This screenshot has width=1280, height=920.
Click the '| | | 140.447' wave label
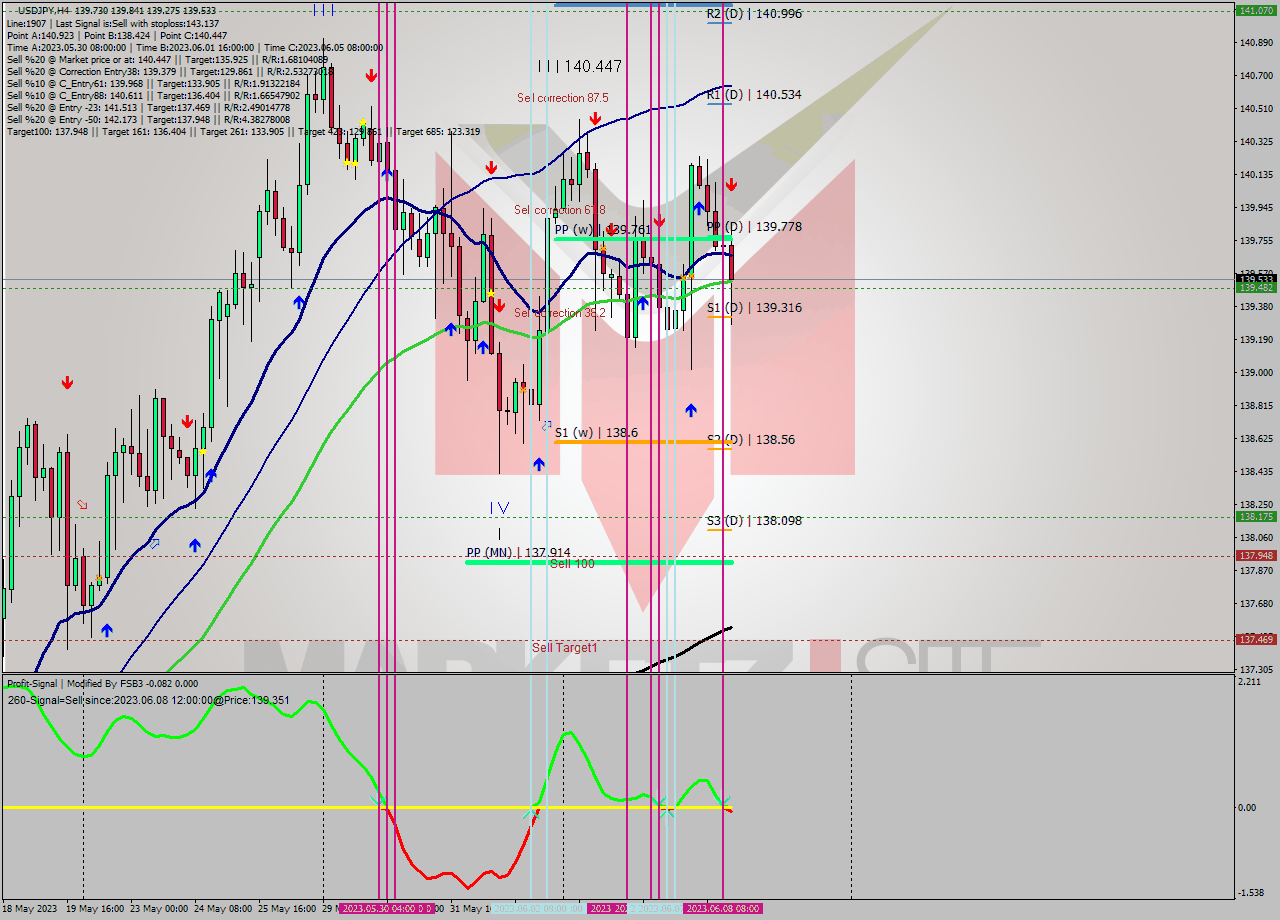[x=580, y=67]
